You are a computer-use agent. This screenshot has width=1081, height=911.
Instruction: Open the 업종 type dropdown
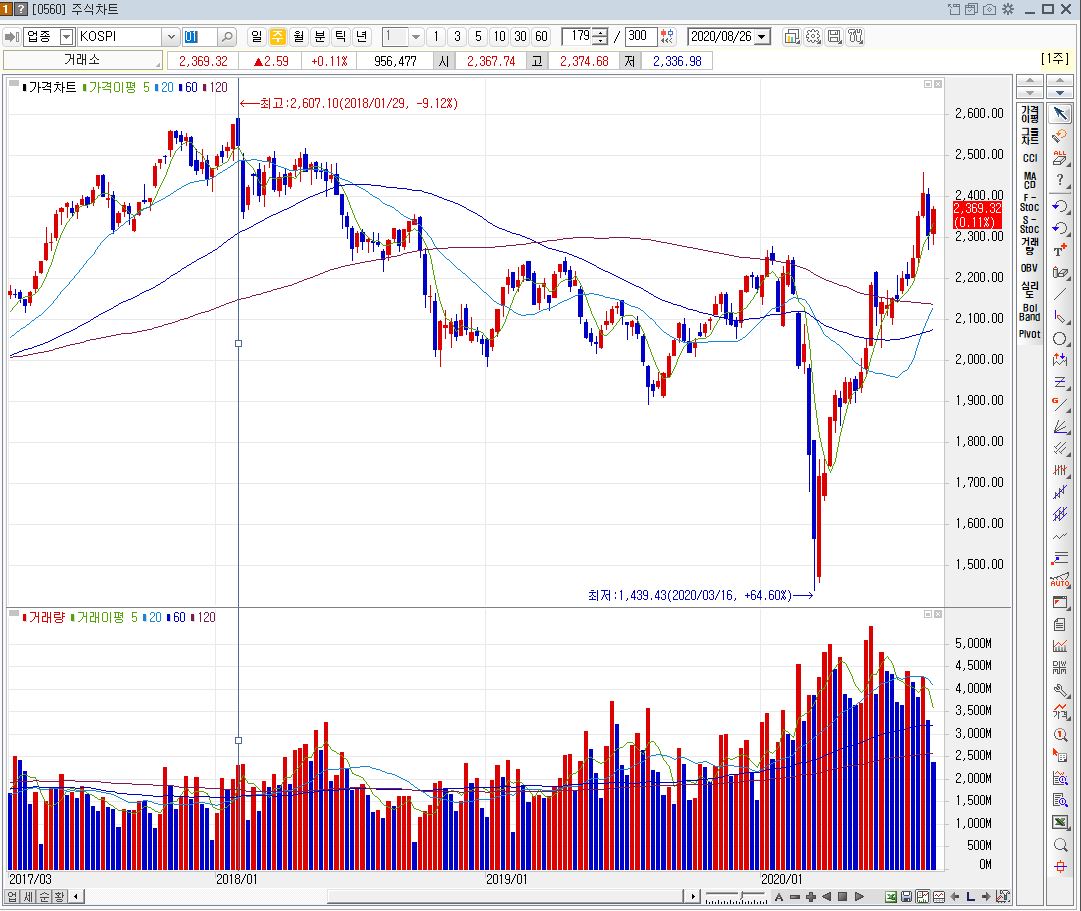click(x=67, y=37)
